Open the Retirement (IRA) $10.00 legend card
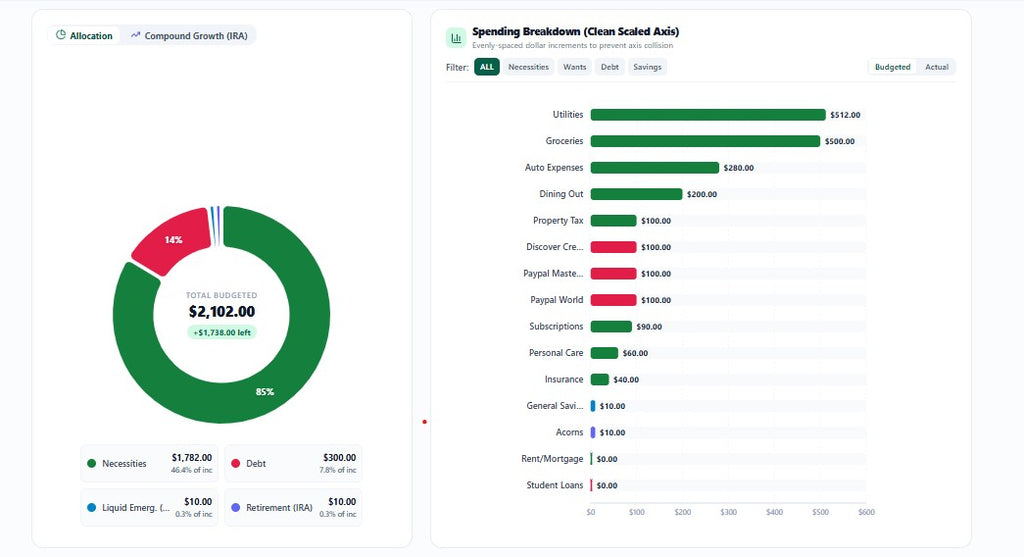Viewport: 1024px width, 557px height. coord(293,507)
